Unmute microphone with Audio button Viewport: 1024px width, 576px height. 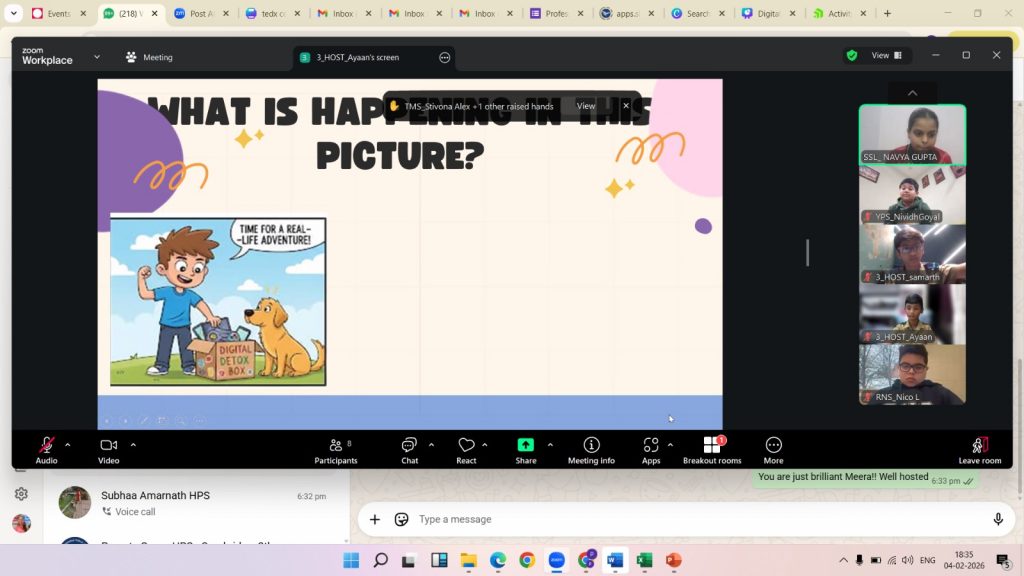[x=46, y=449]
